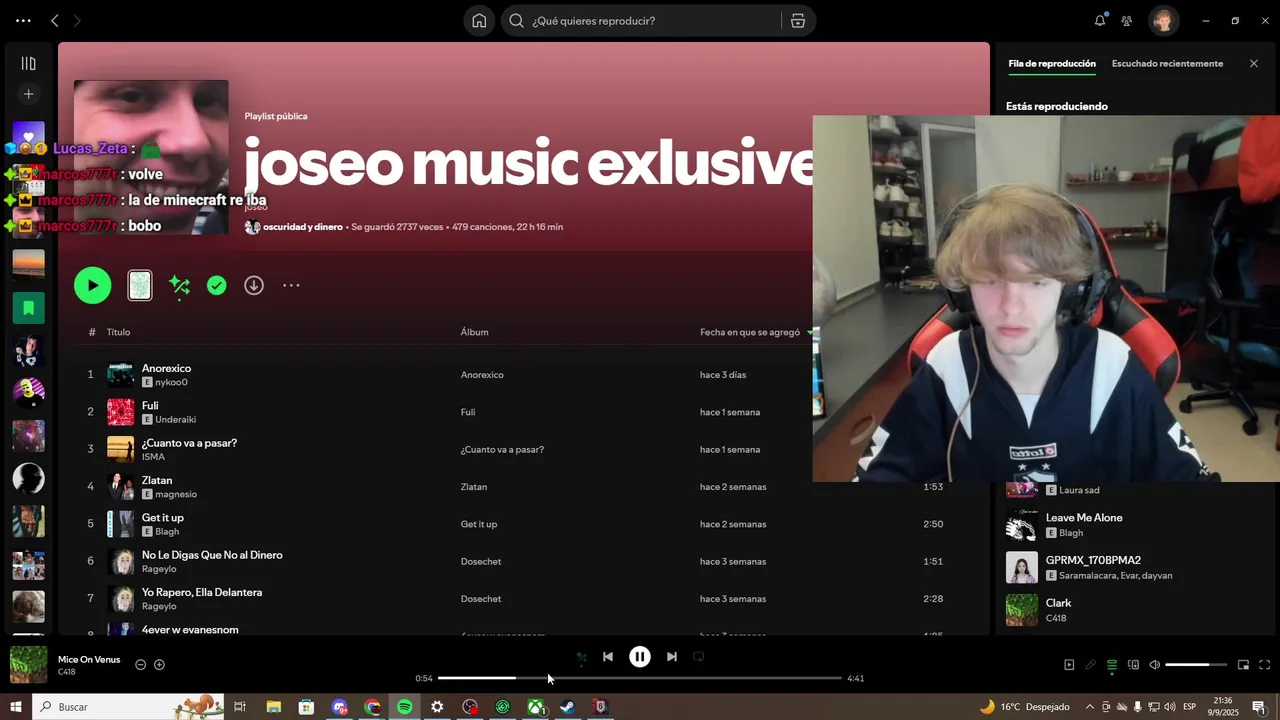
Task: Switch to Escuchado recientemente tab
Action: click(1167, 63)
